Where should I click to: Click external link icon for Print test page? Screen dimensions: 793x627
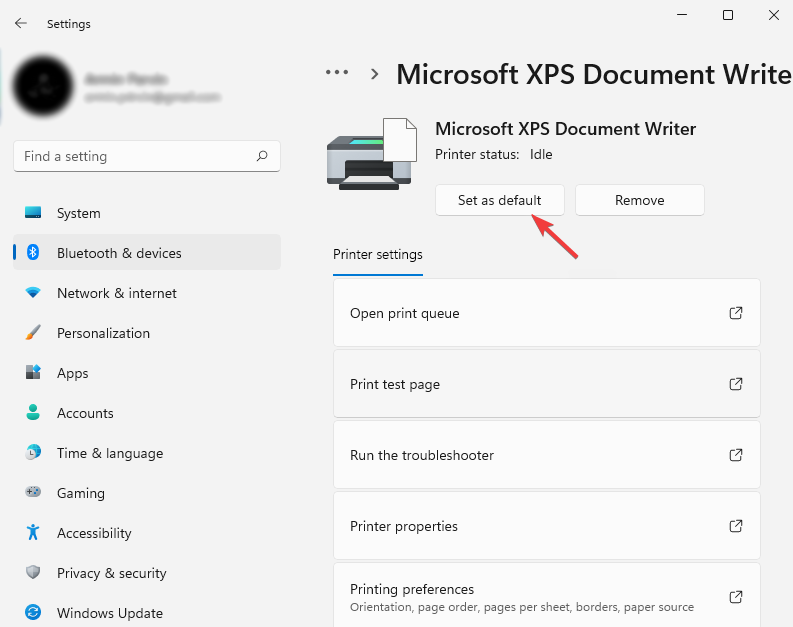point(736,384)
